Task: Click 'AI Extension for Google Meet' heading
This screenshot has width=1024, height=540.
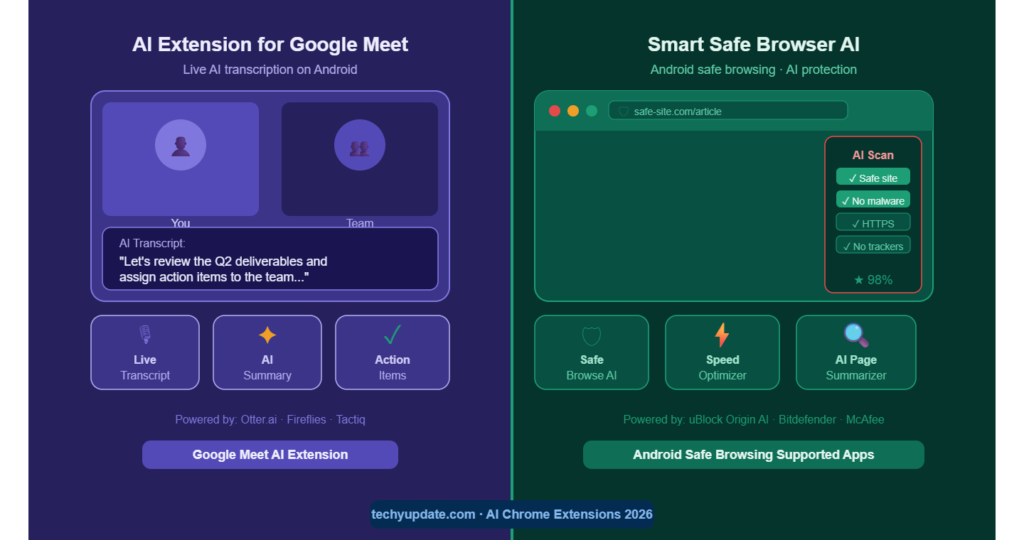Action: (x=270, y=44)
